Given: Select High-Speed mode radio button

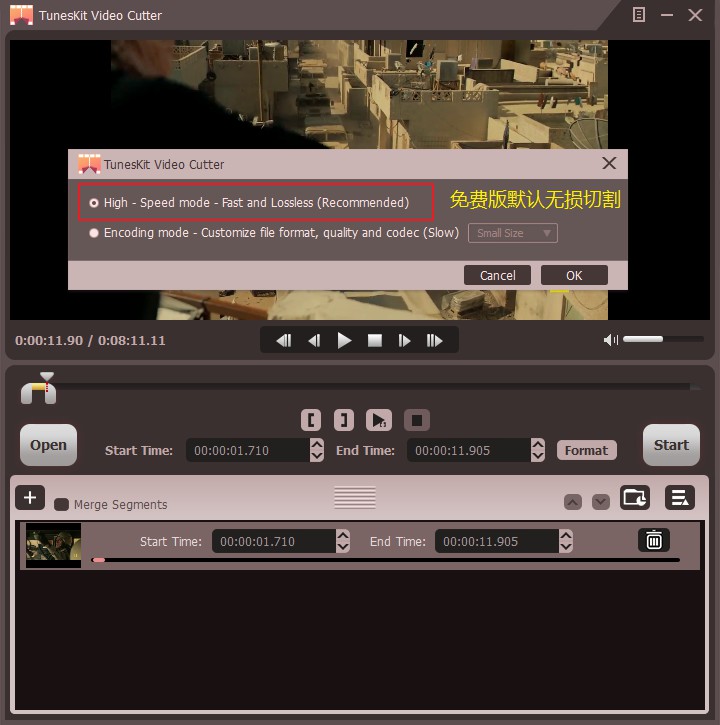Looking at the screenshot, I should [94, 203].
